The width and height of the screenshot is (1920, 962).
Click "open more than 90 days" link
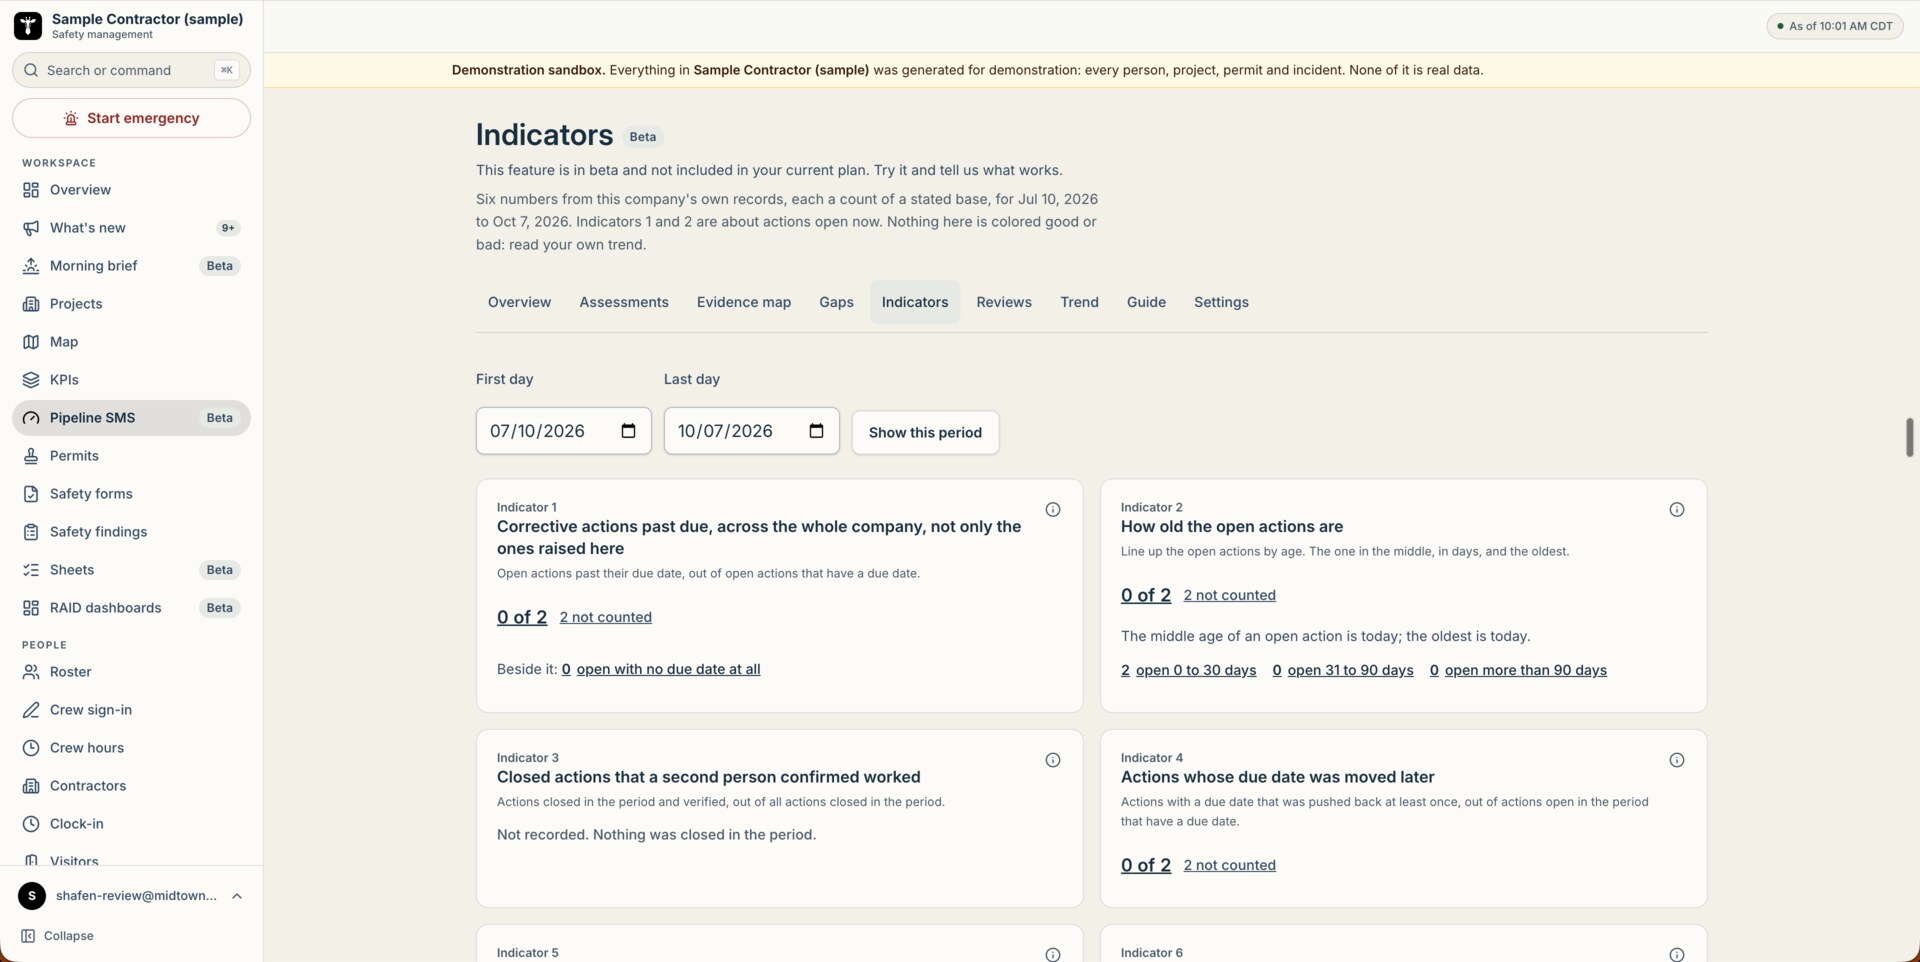coord(1526,670)
